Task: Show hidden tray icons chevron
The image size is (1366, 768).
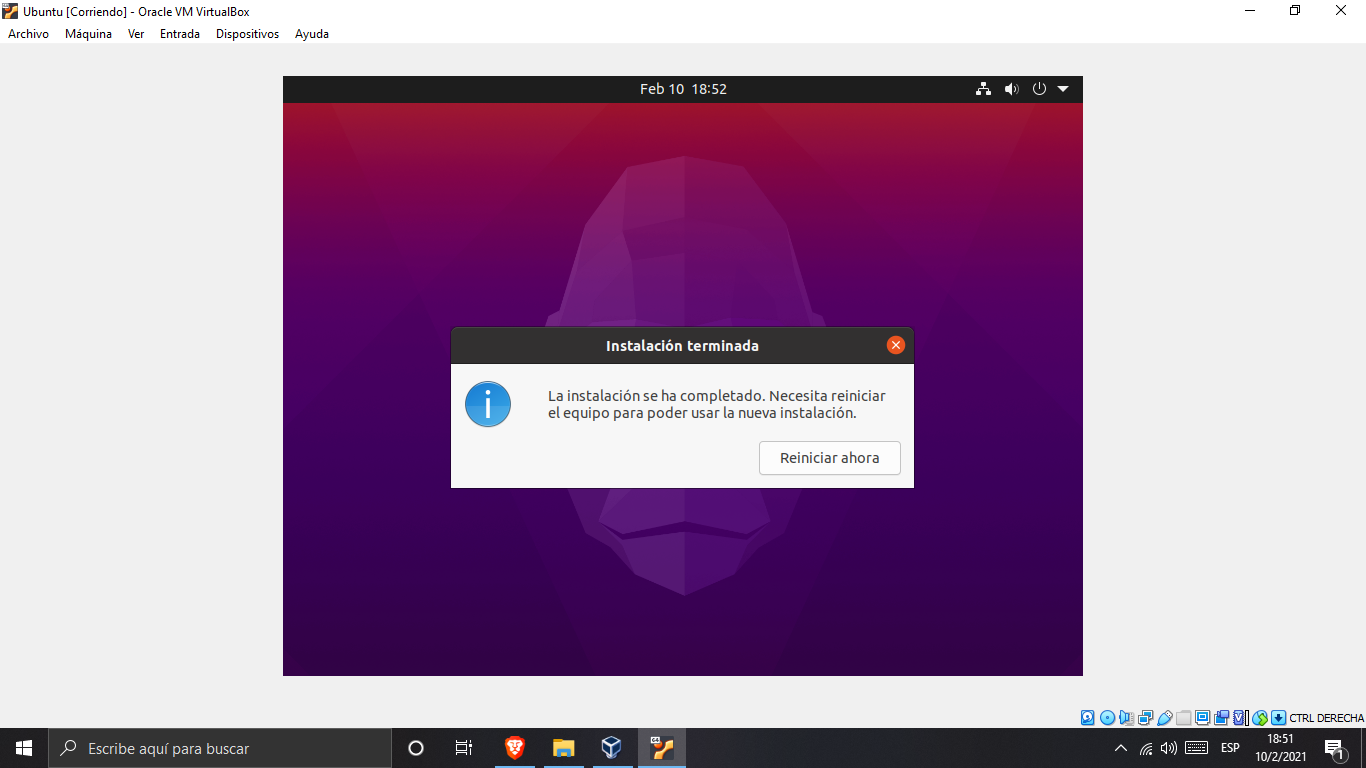Action: pos(1120,748)
